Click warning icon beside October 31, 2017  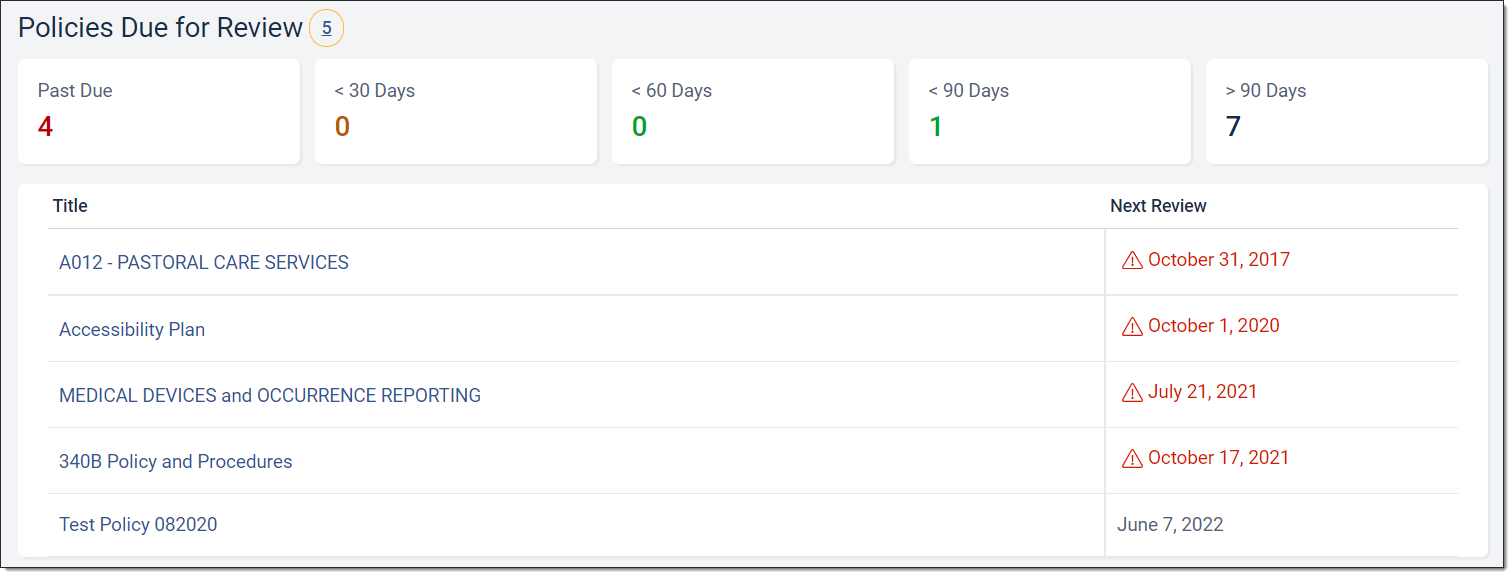click(1132, 261)
